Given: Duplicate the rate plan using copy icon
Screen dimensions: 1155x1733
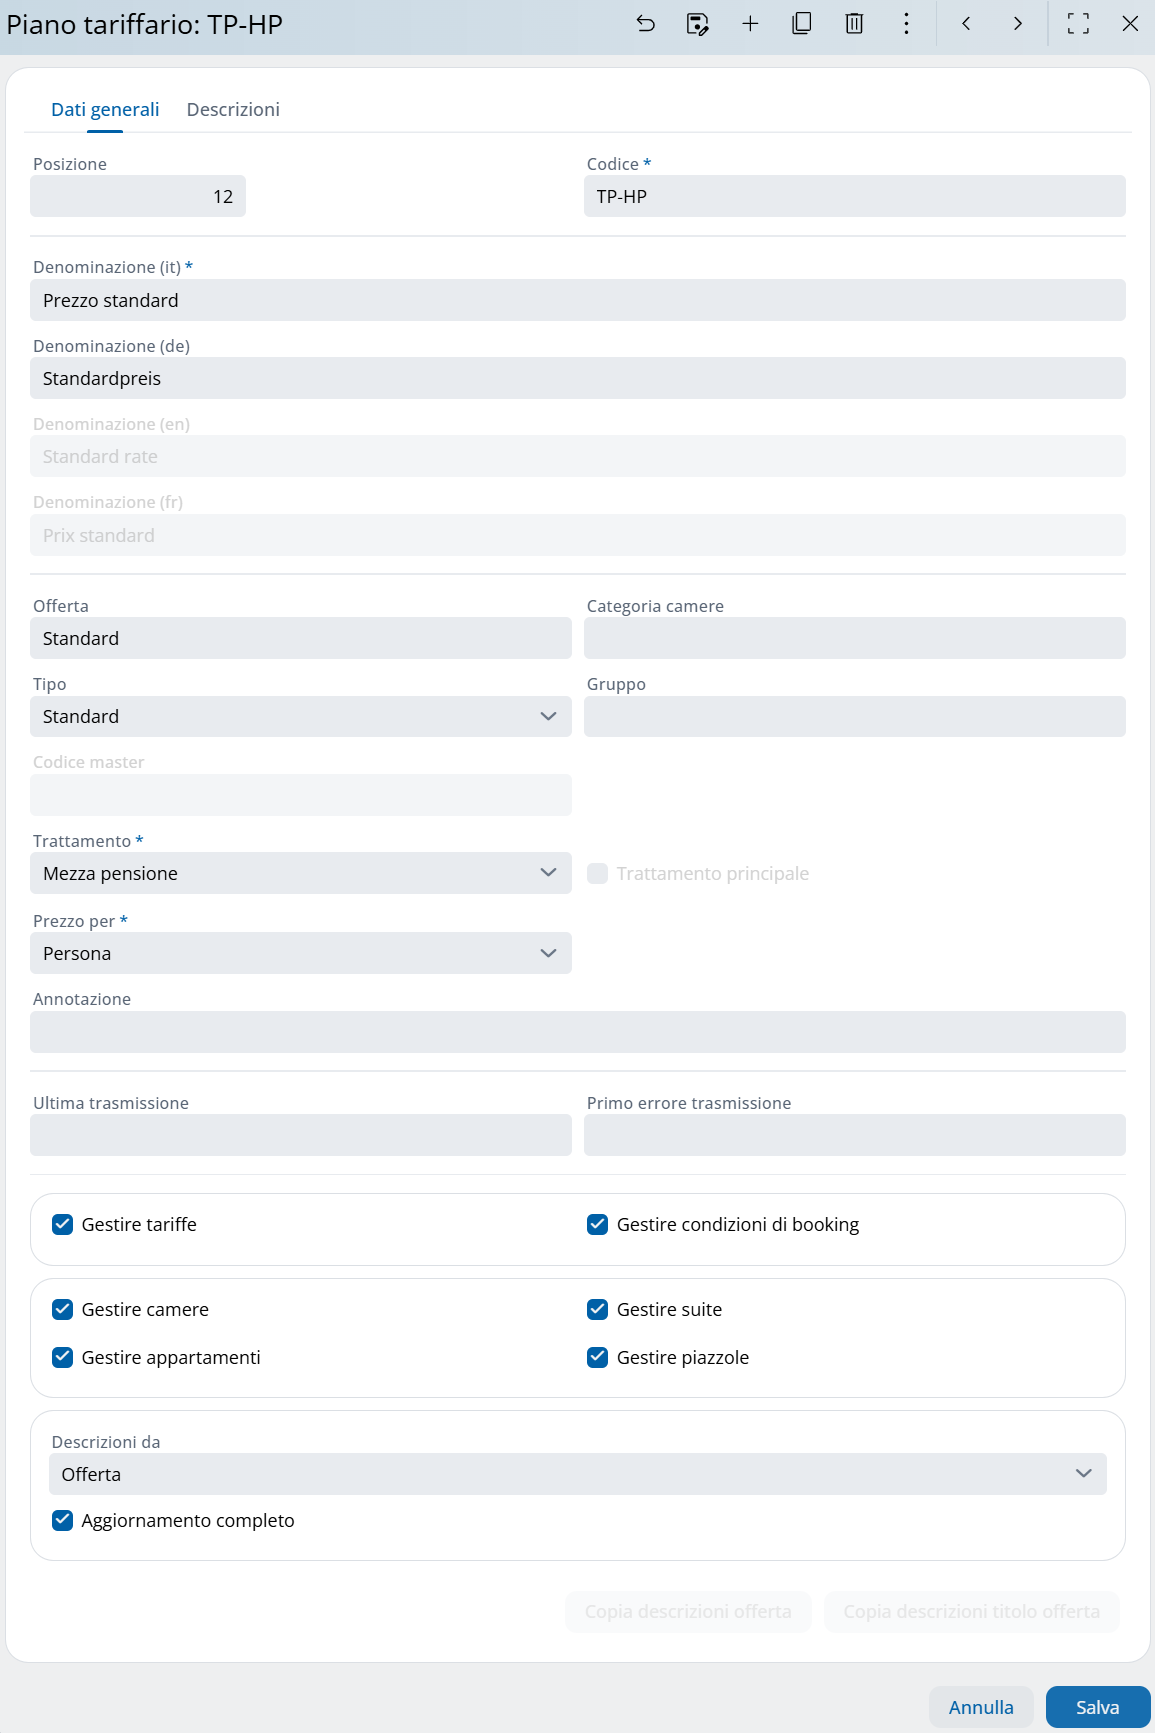Looking at the screenshot, I should [802, 24].
